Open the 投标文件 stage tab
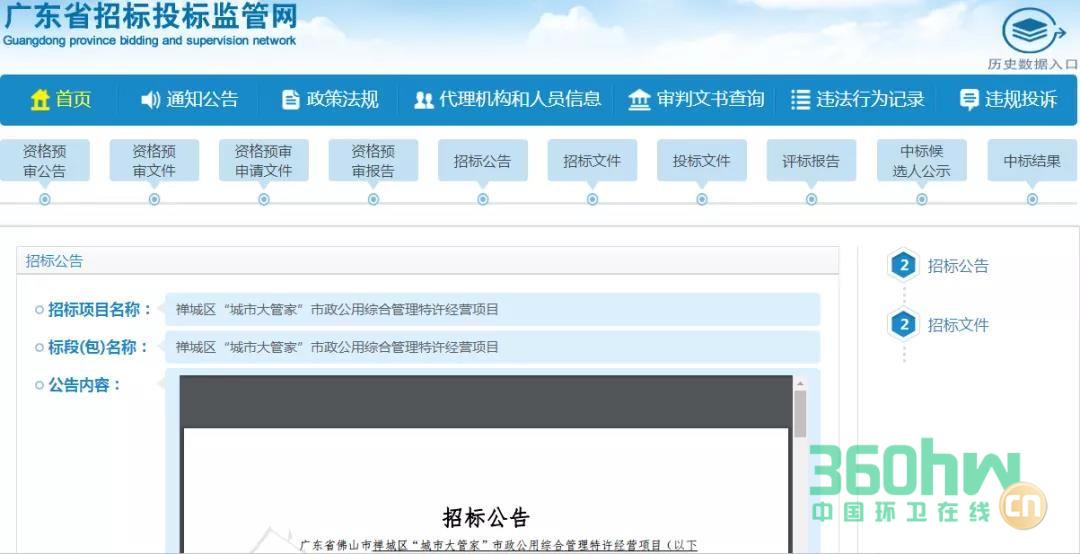 (x=701, y=161)
